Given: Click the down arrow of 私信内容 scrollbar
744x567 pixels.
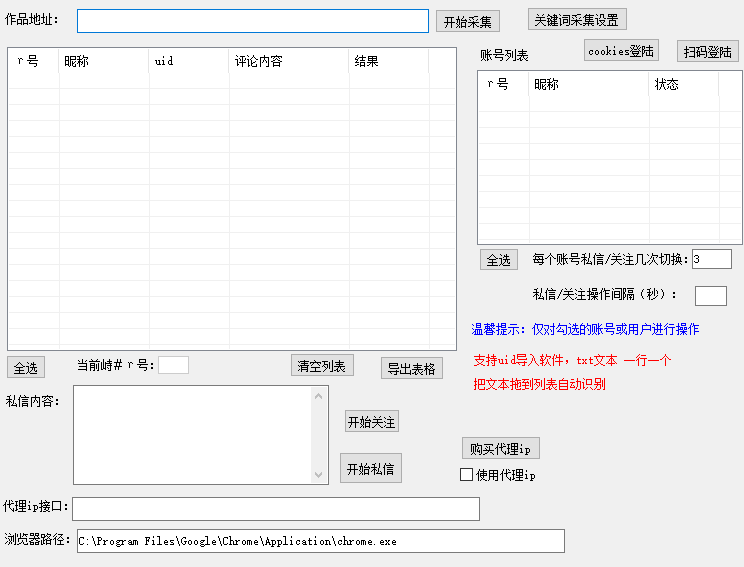Looking at the screenshot, I should 319,475.
